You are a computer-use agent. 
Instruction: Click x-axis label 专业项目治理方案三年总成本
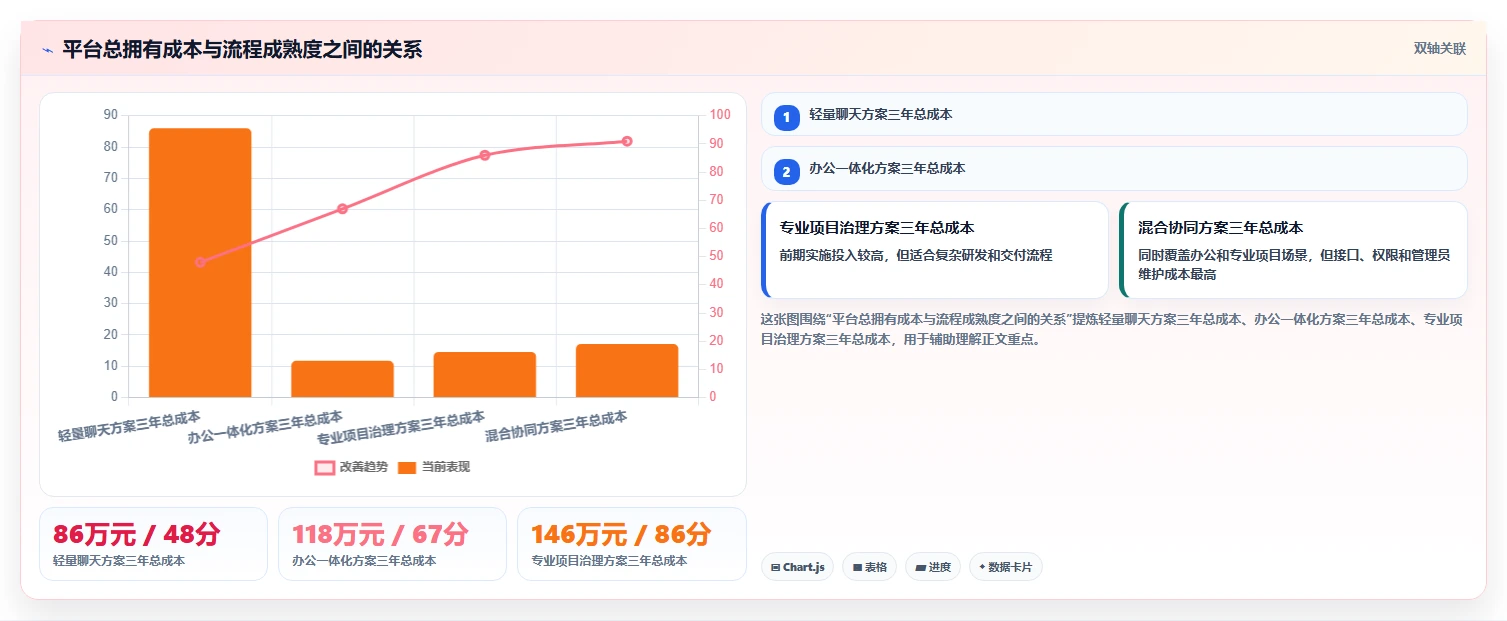coord(401,426)
